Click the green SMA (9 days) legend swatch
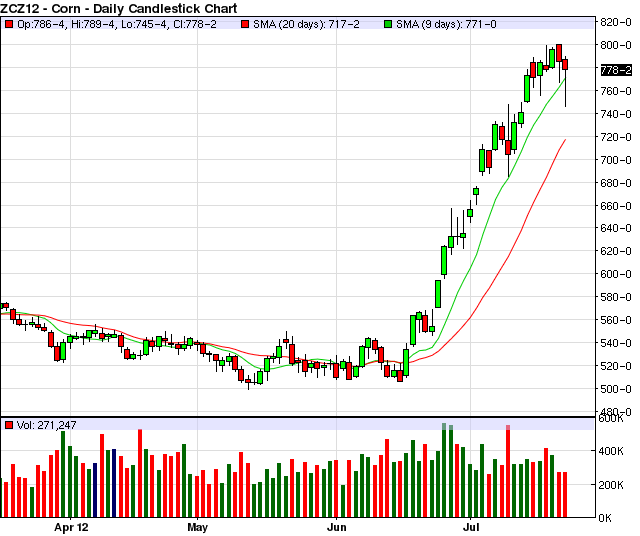640x536 pixels. pos(388,24)
